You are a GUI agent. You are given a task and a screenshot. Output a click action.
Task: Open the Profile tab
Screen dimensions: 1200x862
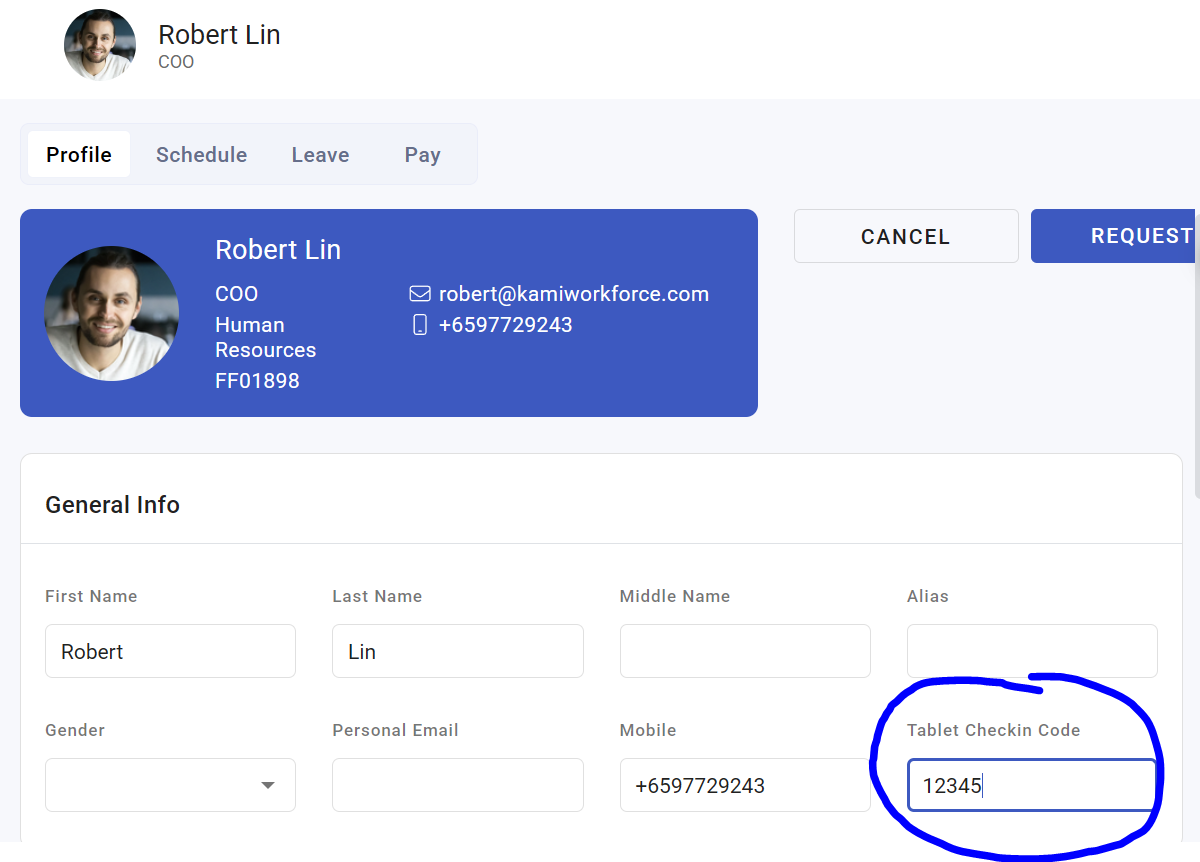coord(79,154)
